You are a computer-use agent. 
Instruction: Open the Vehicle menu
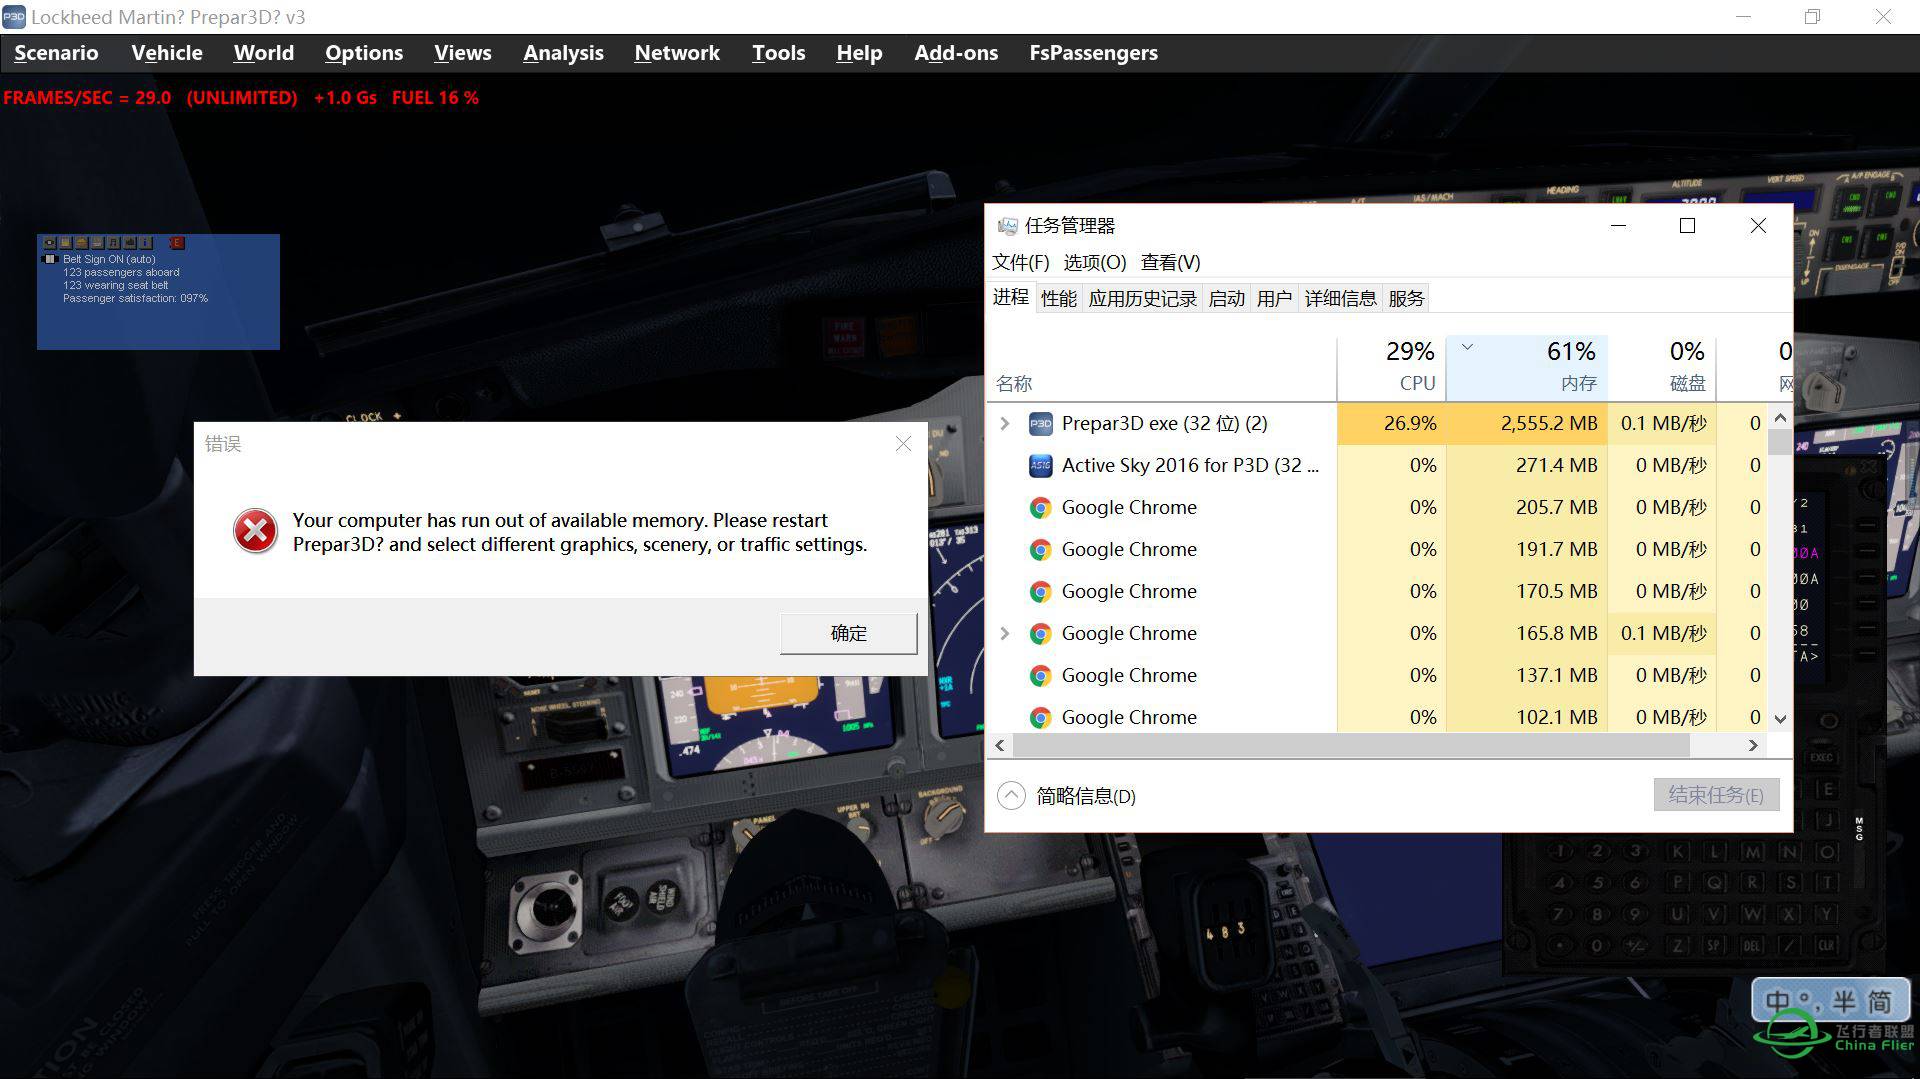point(167,53)
